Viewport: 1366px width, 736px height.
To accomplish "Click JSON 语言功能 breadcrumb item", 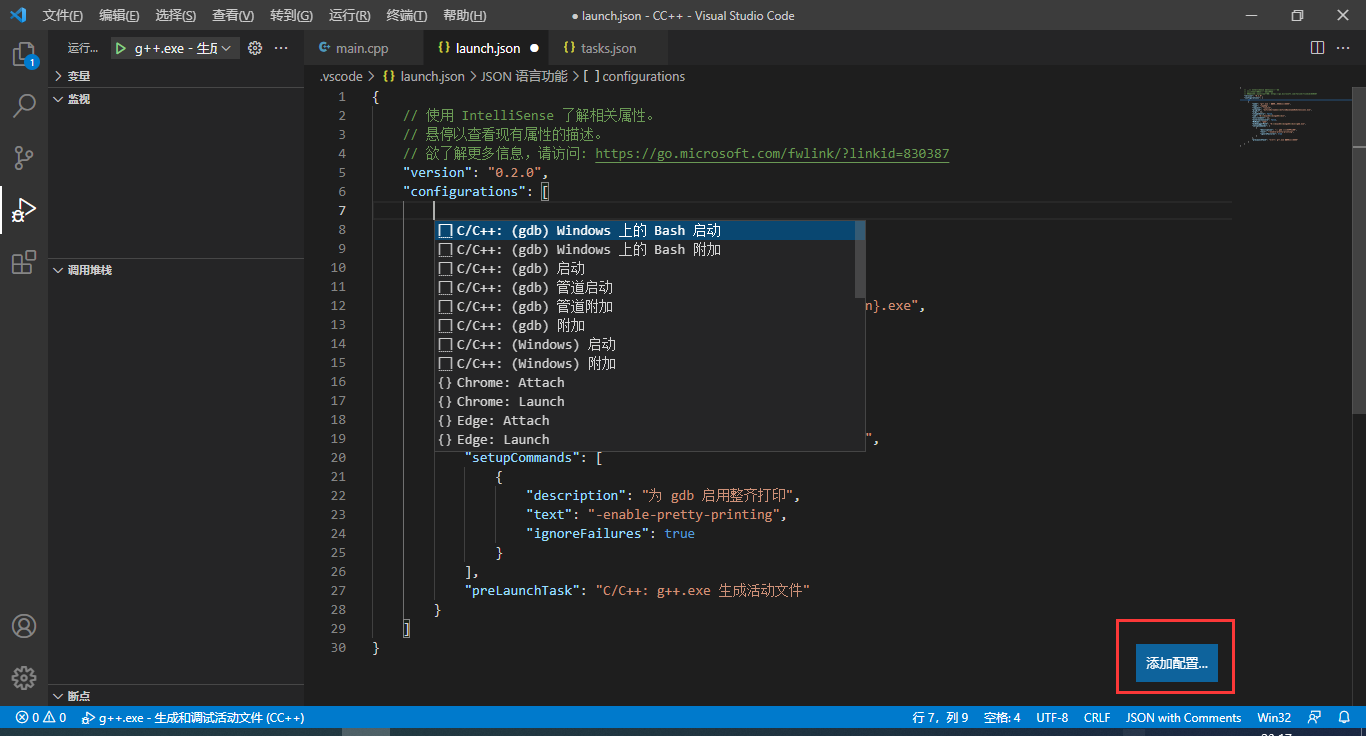I will [x=524, y=76].
